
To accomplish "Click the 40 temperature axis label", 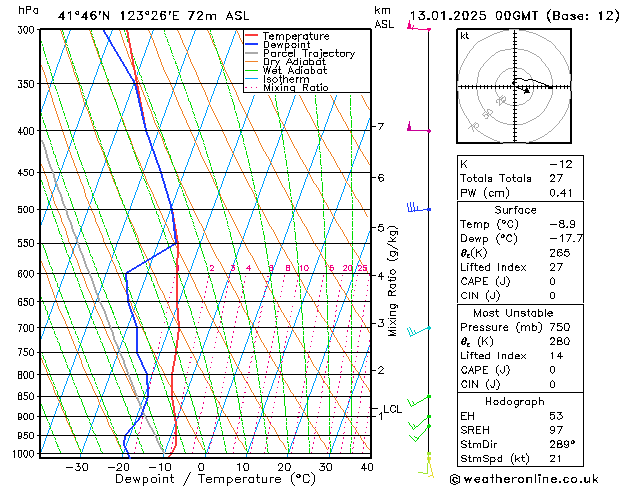I will point(367,467).
